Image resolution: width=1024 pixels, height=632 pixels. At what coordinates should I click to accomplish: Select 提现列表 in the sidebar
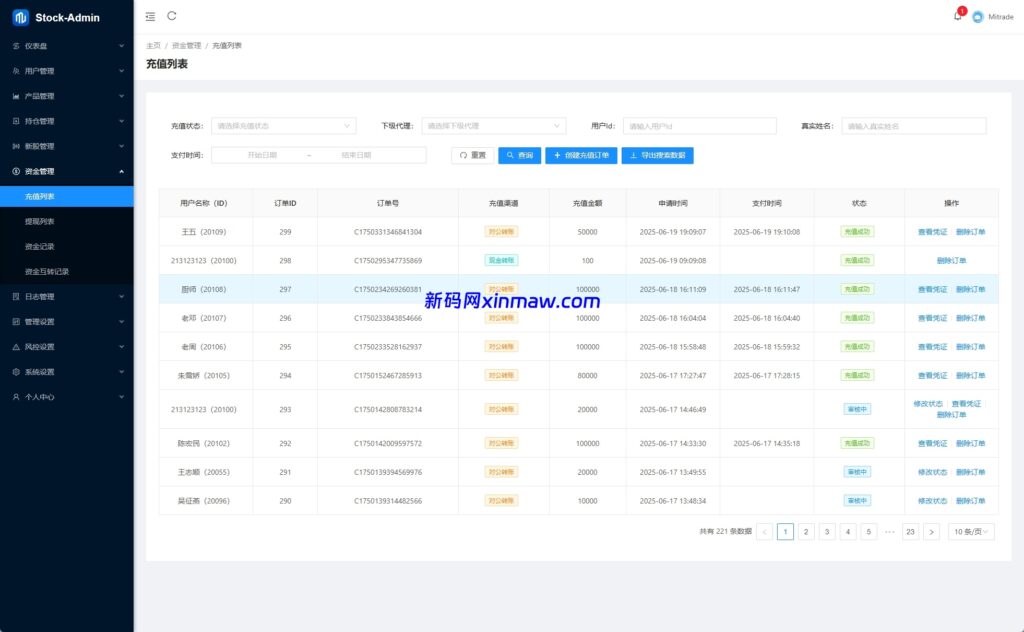pyautogui.click(x=40, y=222)
